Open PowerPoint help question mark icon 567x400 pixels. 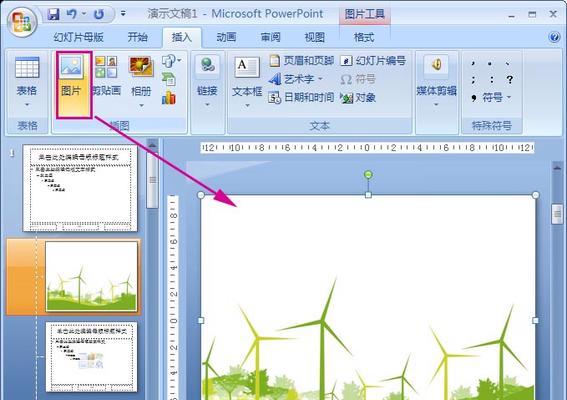(554, 37)
